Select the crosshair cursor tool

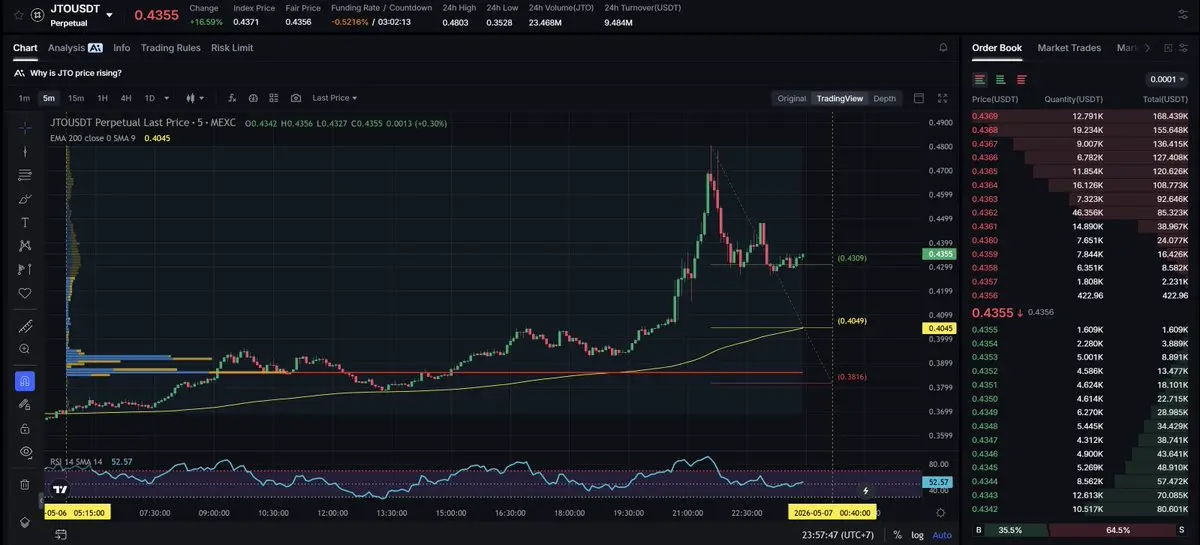pyautogui.click(x=25, y=128)
